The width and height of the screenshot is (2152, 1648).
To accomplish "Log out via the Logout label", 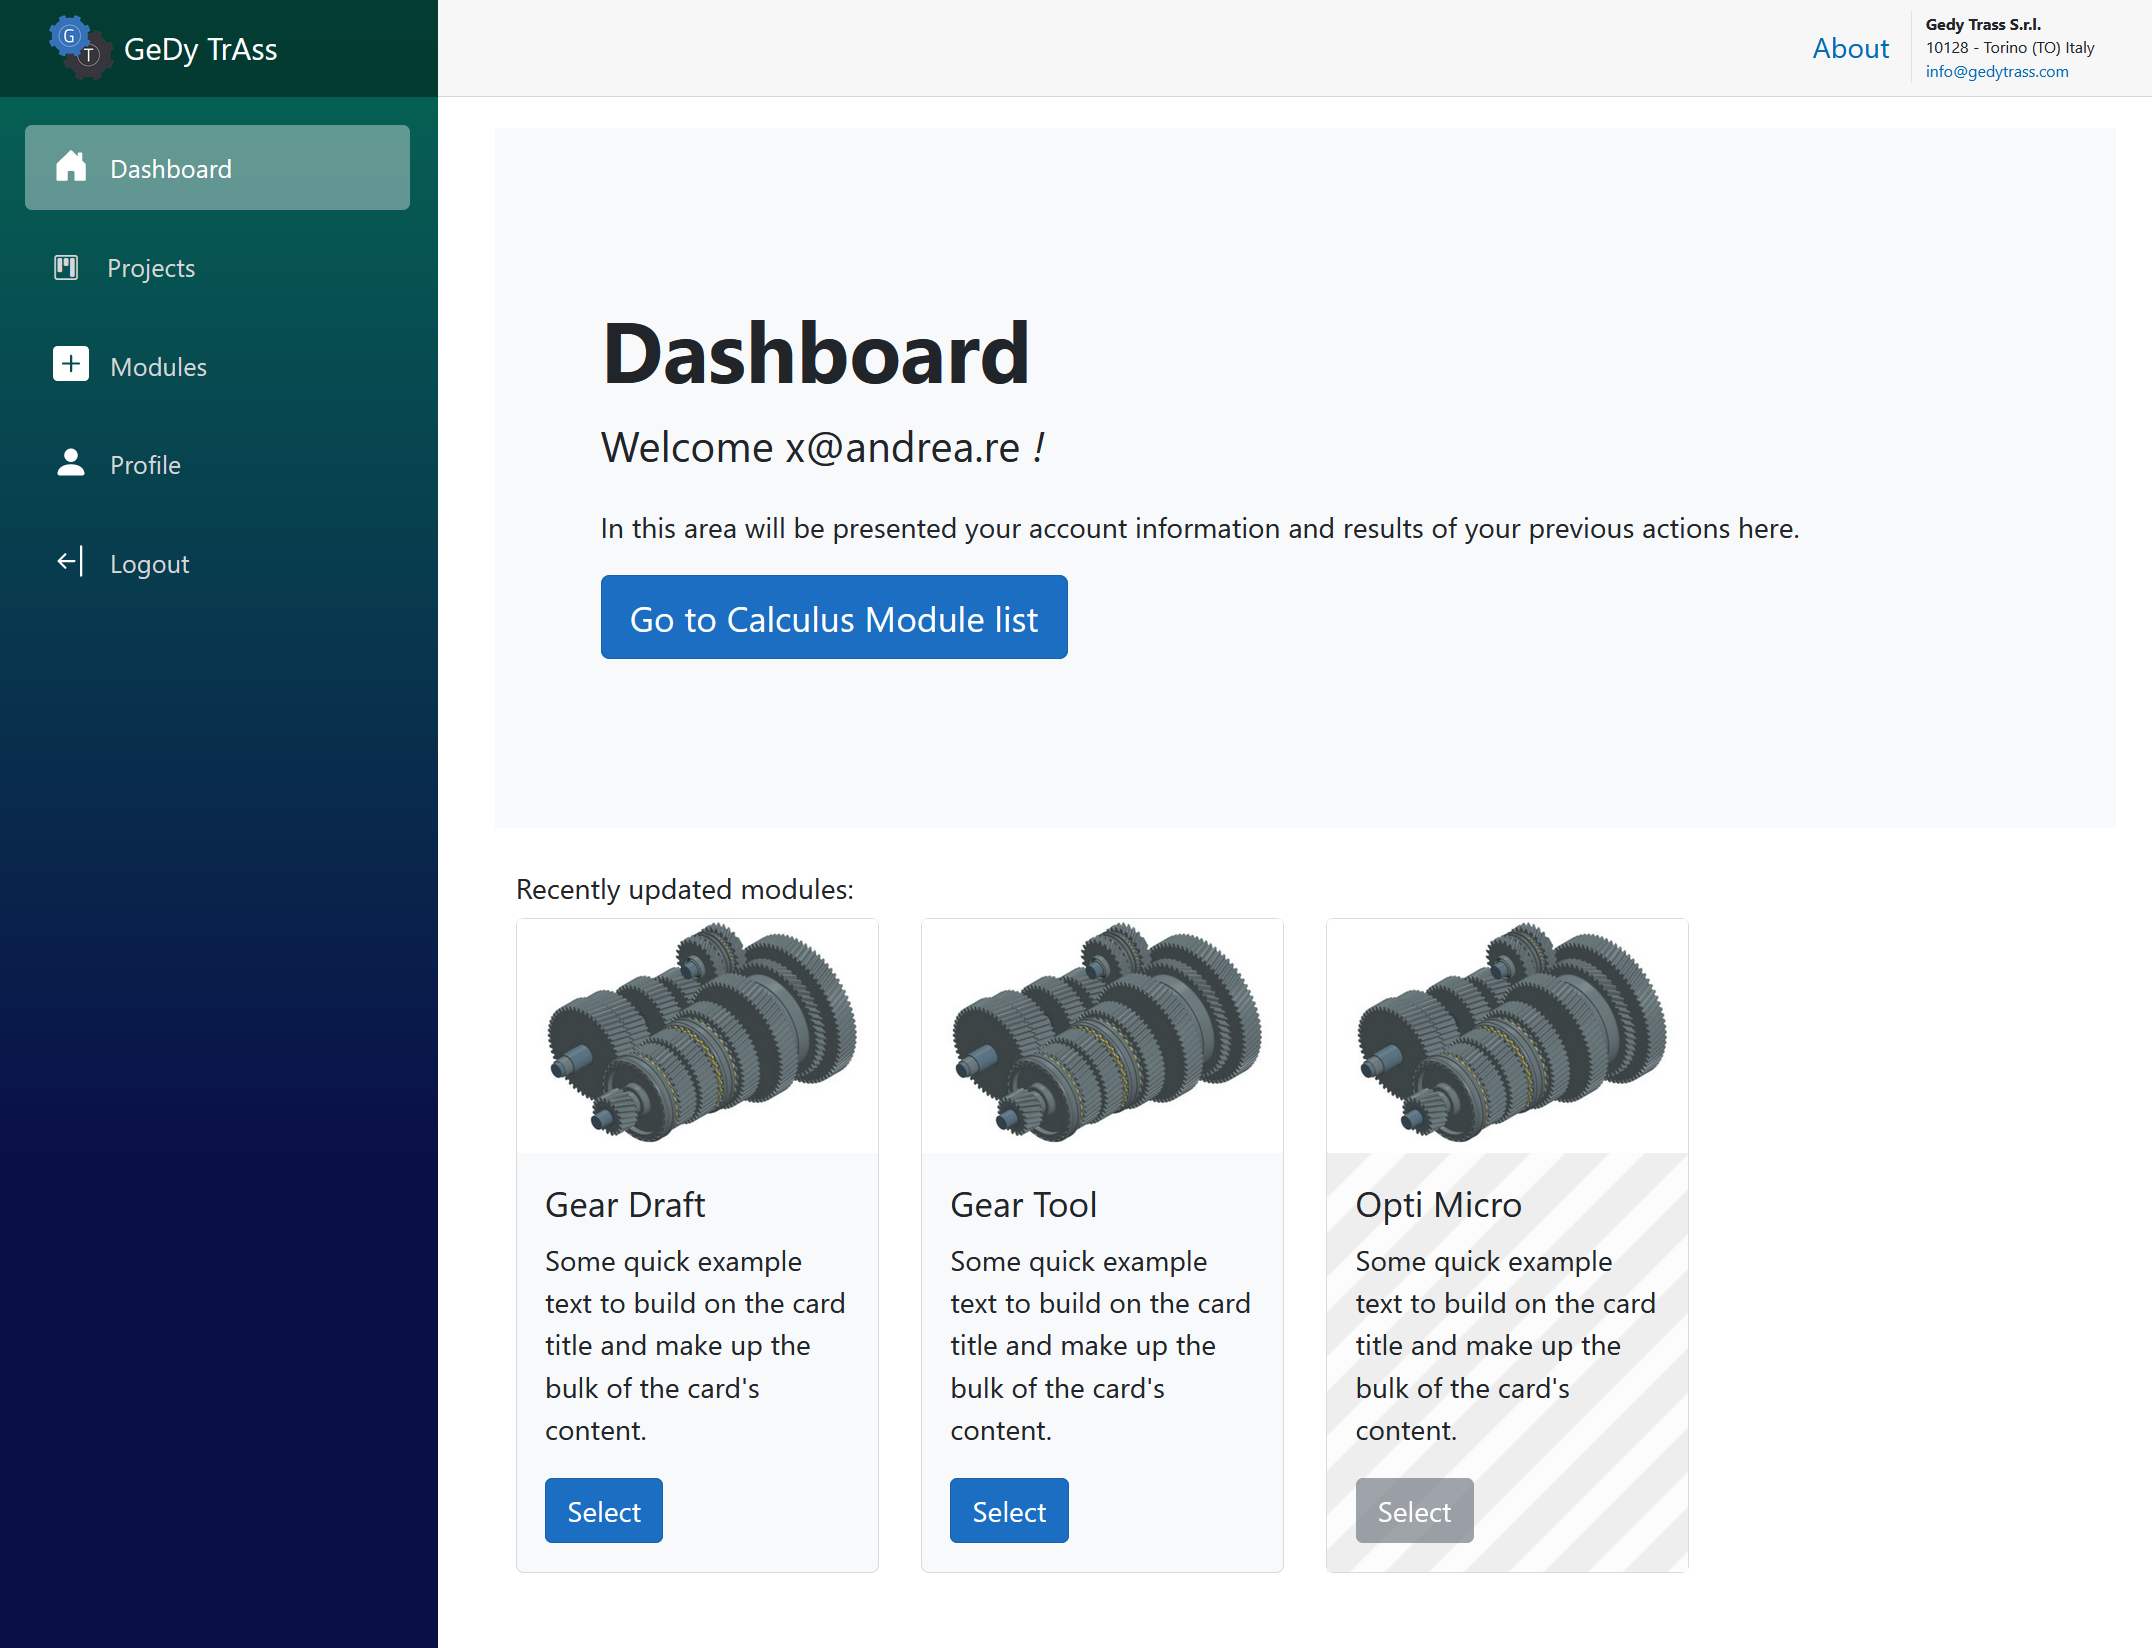I will click(149, 564).
